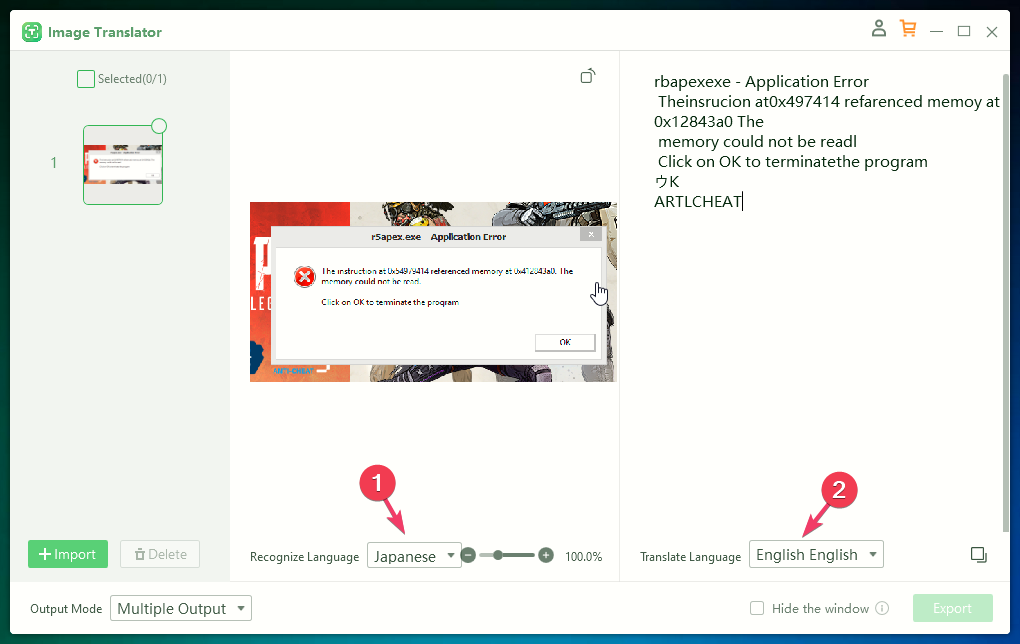Click the imported Application Error image preview
1020x644 pixels.
point(433,291)
